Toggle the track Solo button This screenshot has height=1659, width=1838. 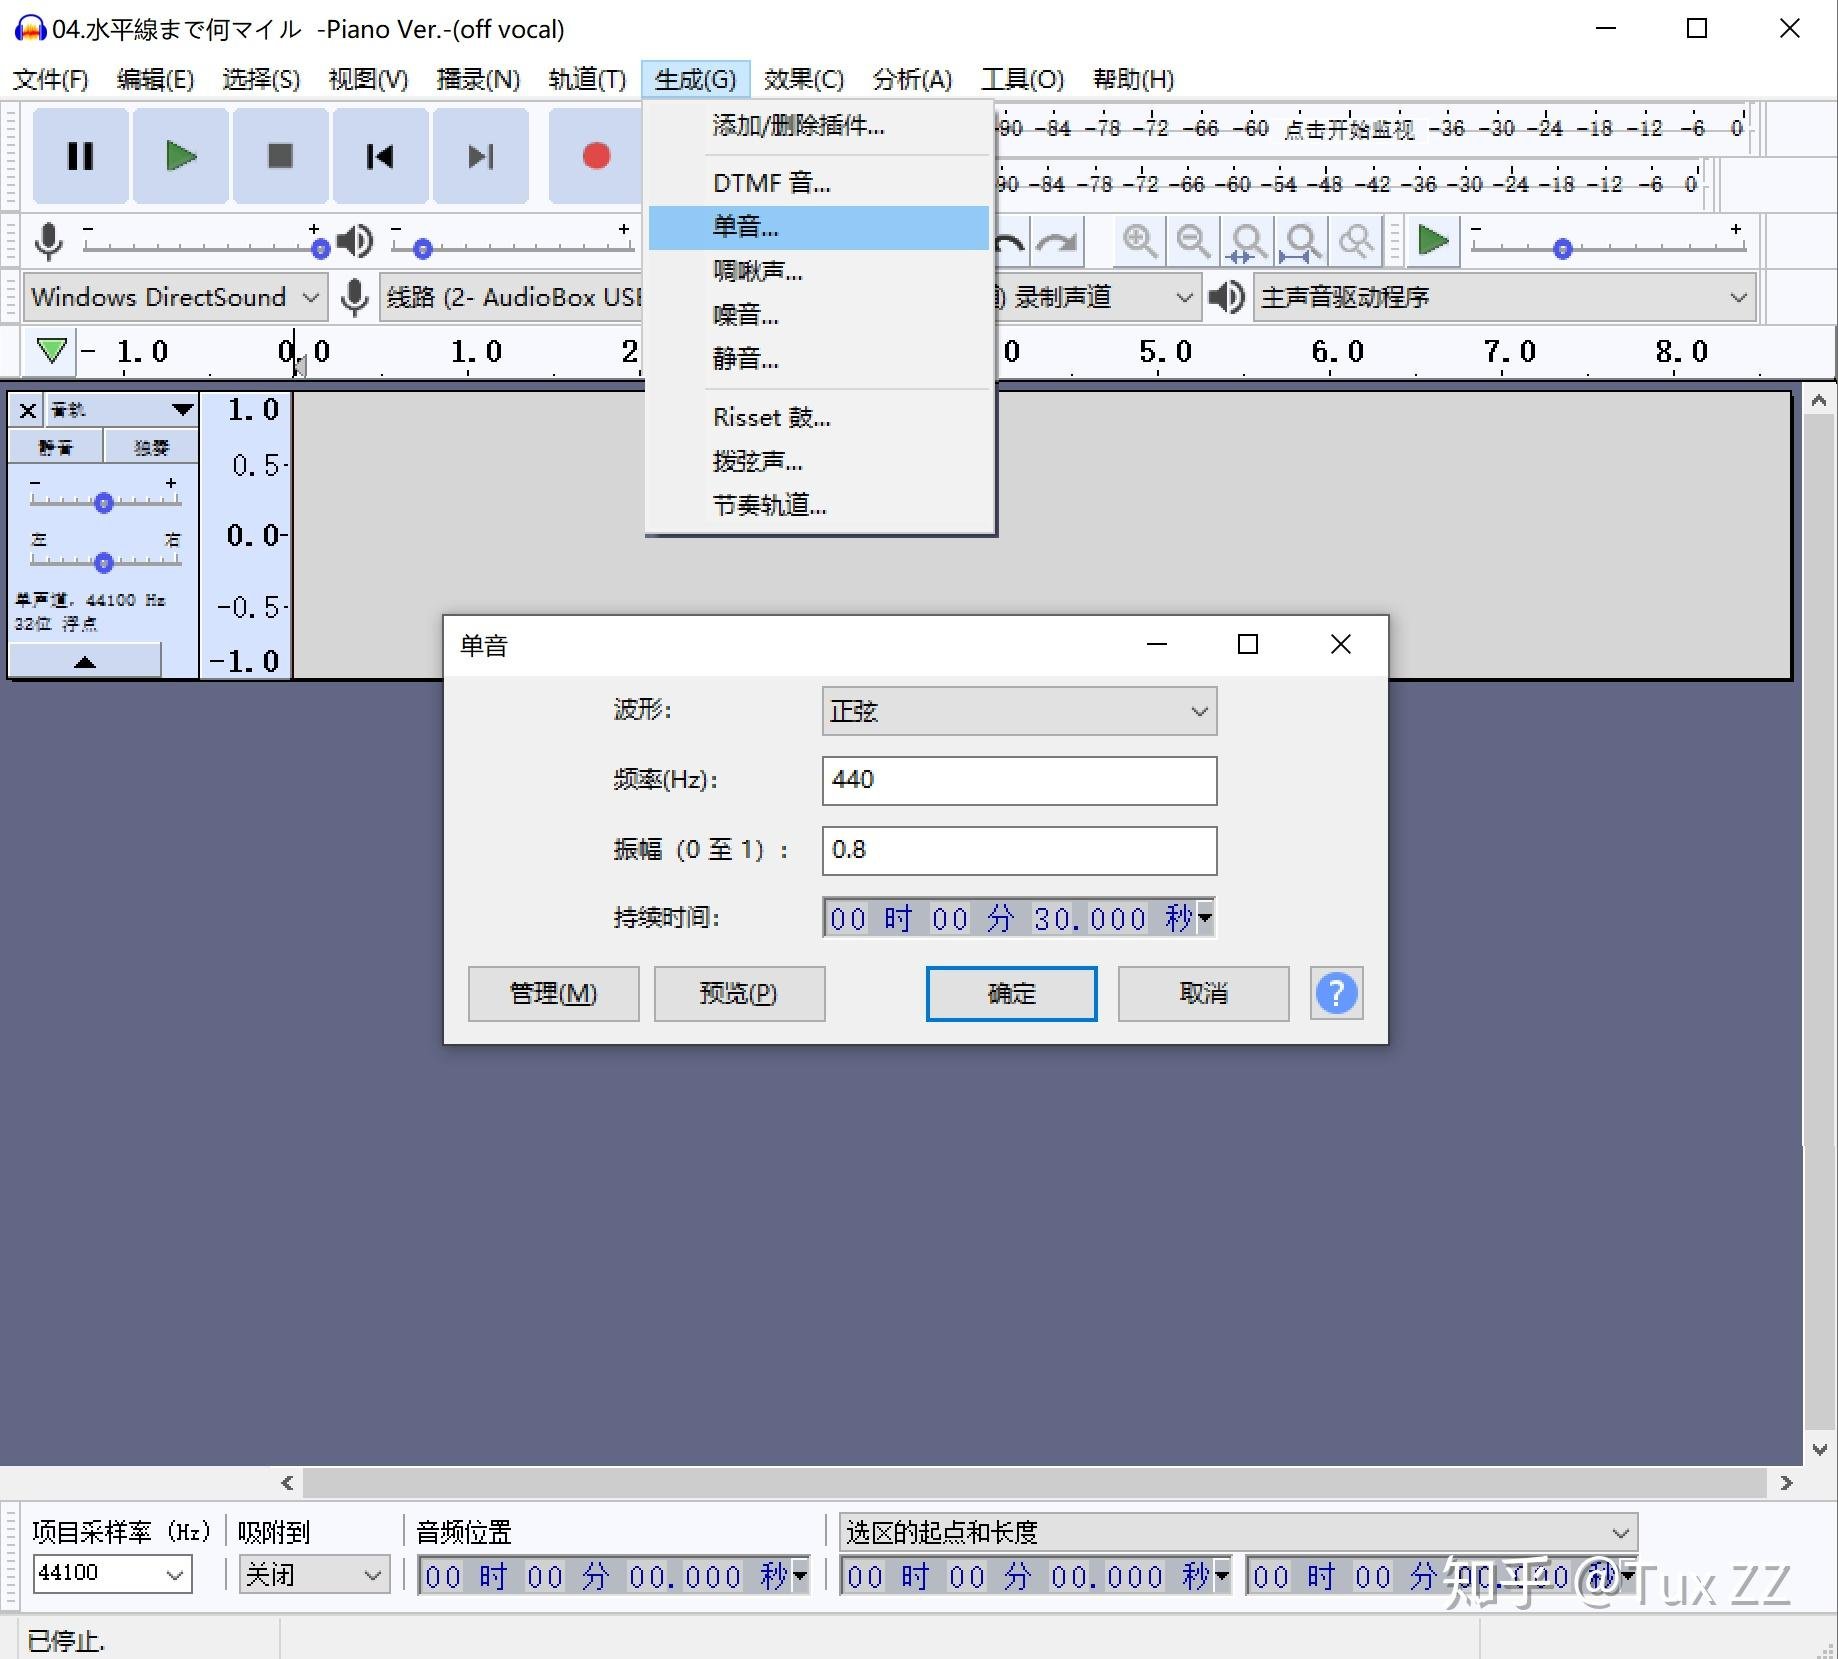coord(151,447)
